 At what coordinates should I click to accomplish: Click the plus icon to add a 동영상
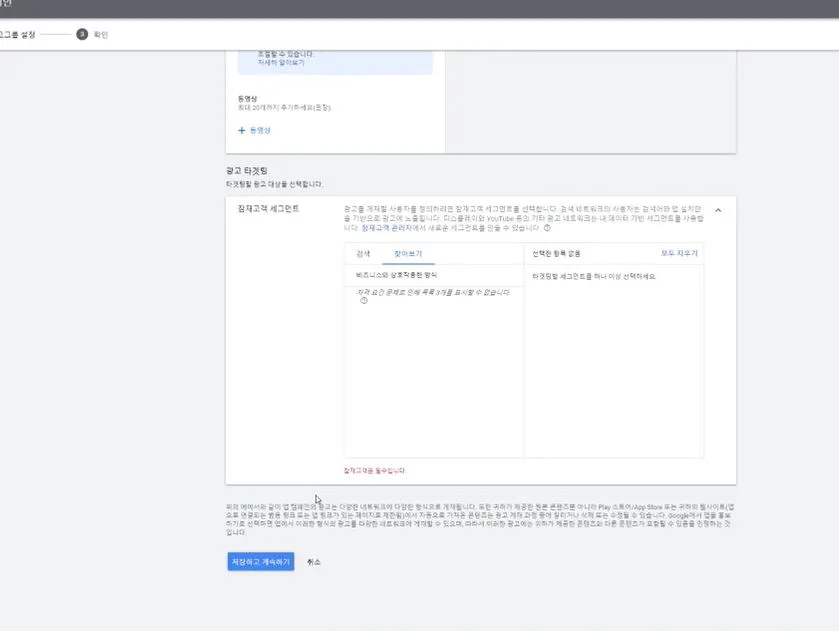[240, 131]
